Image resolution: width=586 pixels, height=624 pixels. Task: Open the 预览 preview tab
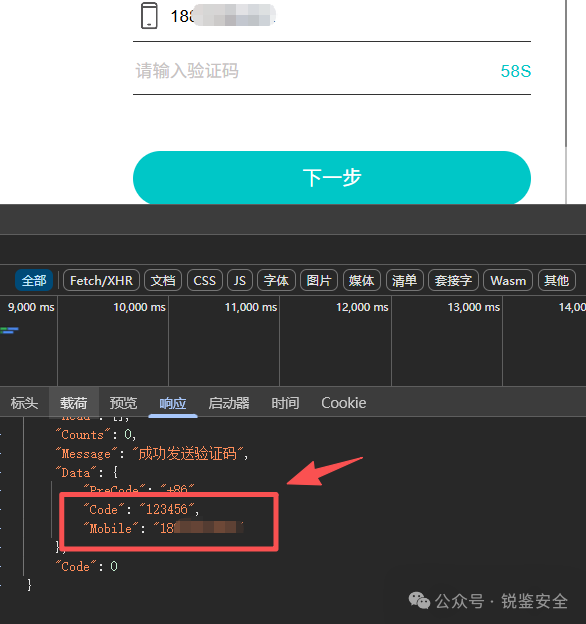click(123, 403)
